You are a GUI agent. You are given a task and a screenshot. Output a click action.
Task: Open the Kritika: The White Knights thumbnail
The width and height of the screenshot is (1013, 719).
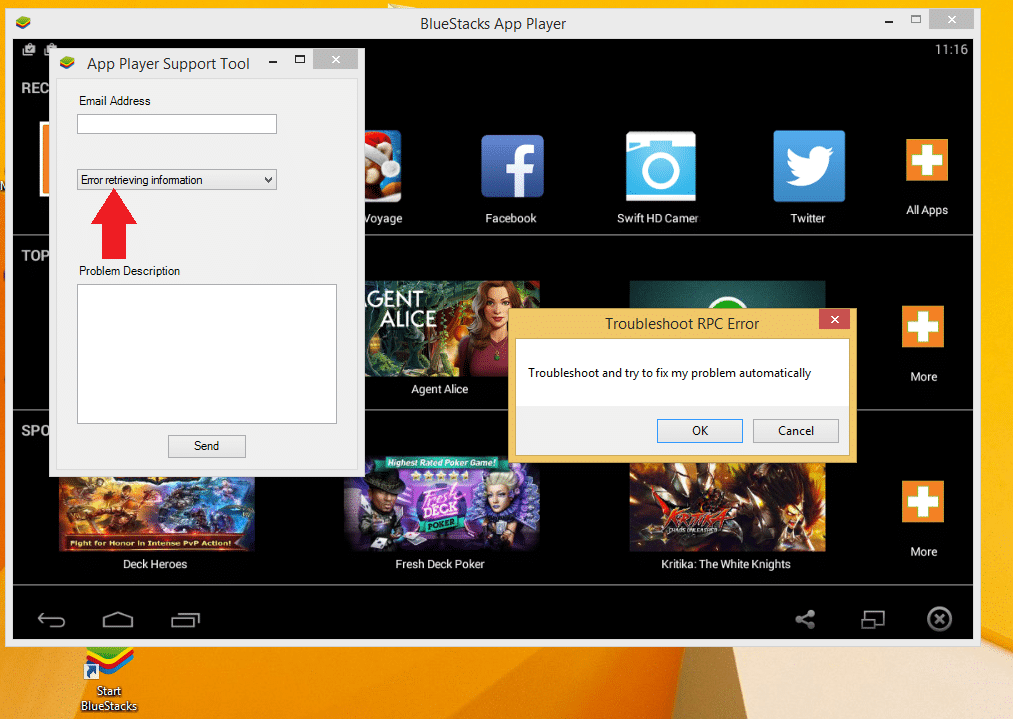coord(727,507)
